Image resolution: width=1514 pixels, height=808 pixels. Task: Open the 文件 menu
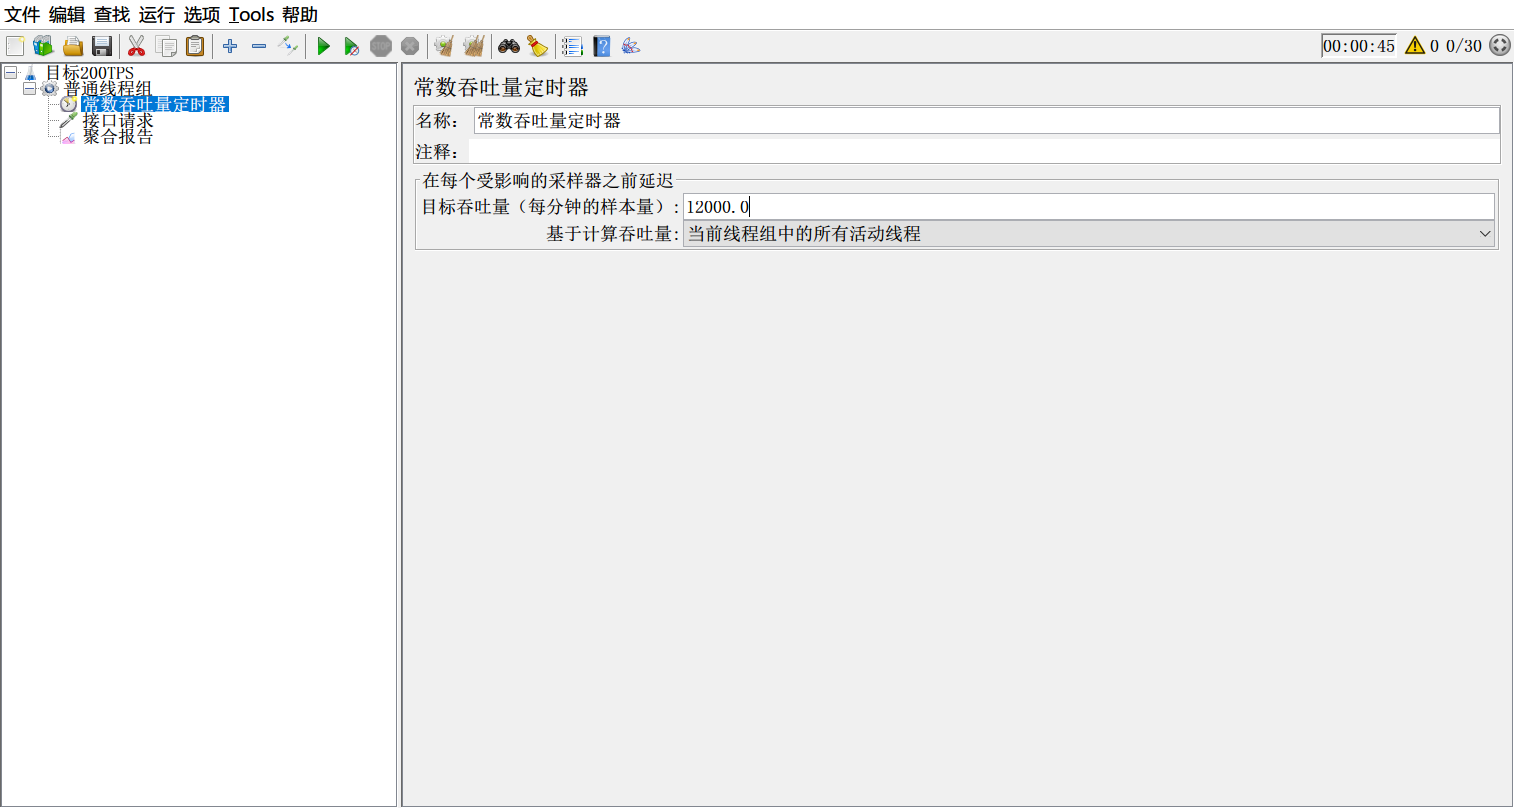(x=22, y=15)
